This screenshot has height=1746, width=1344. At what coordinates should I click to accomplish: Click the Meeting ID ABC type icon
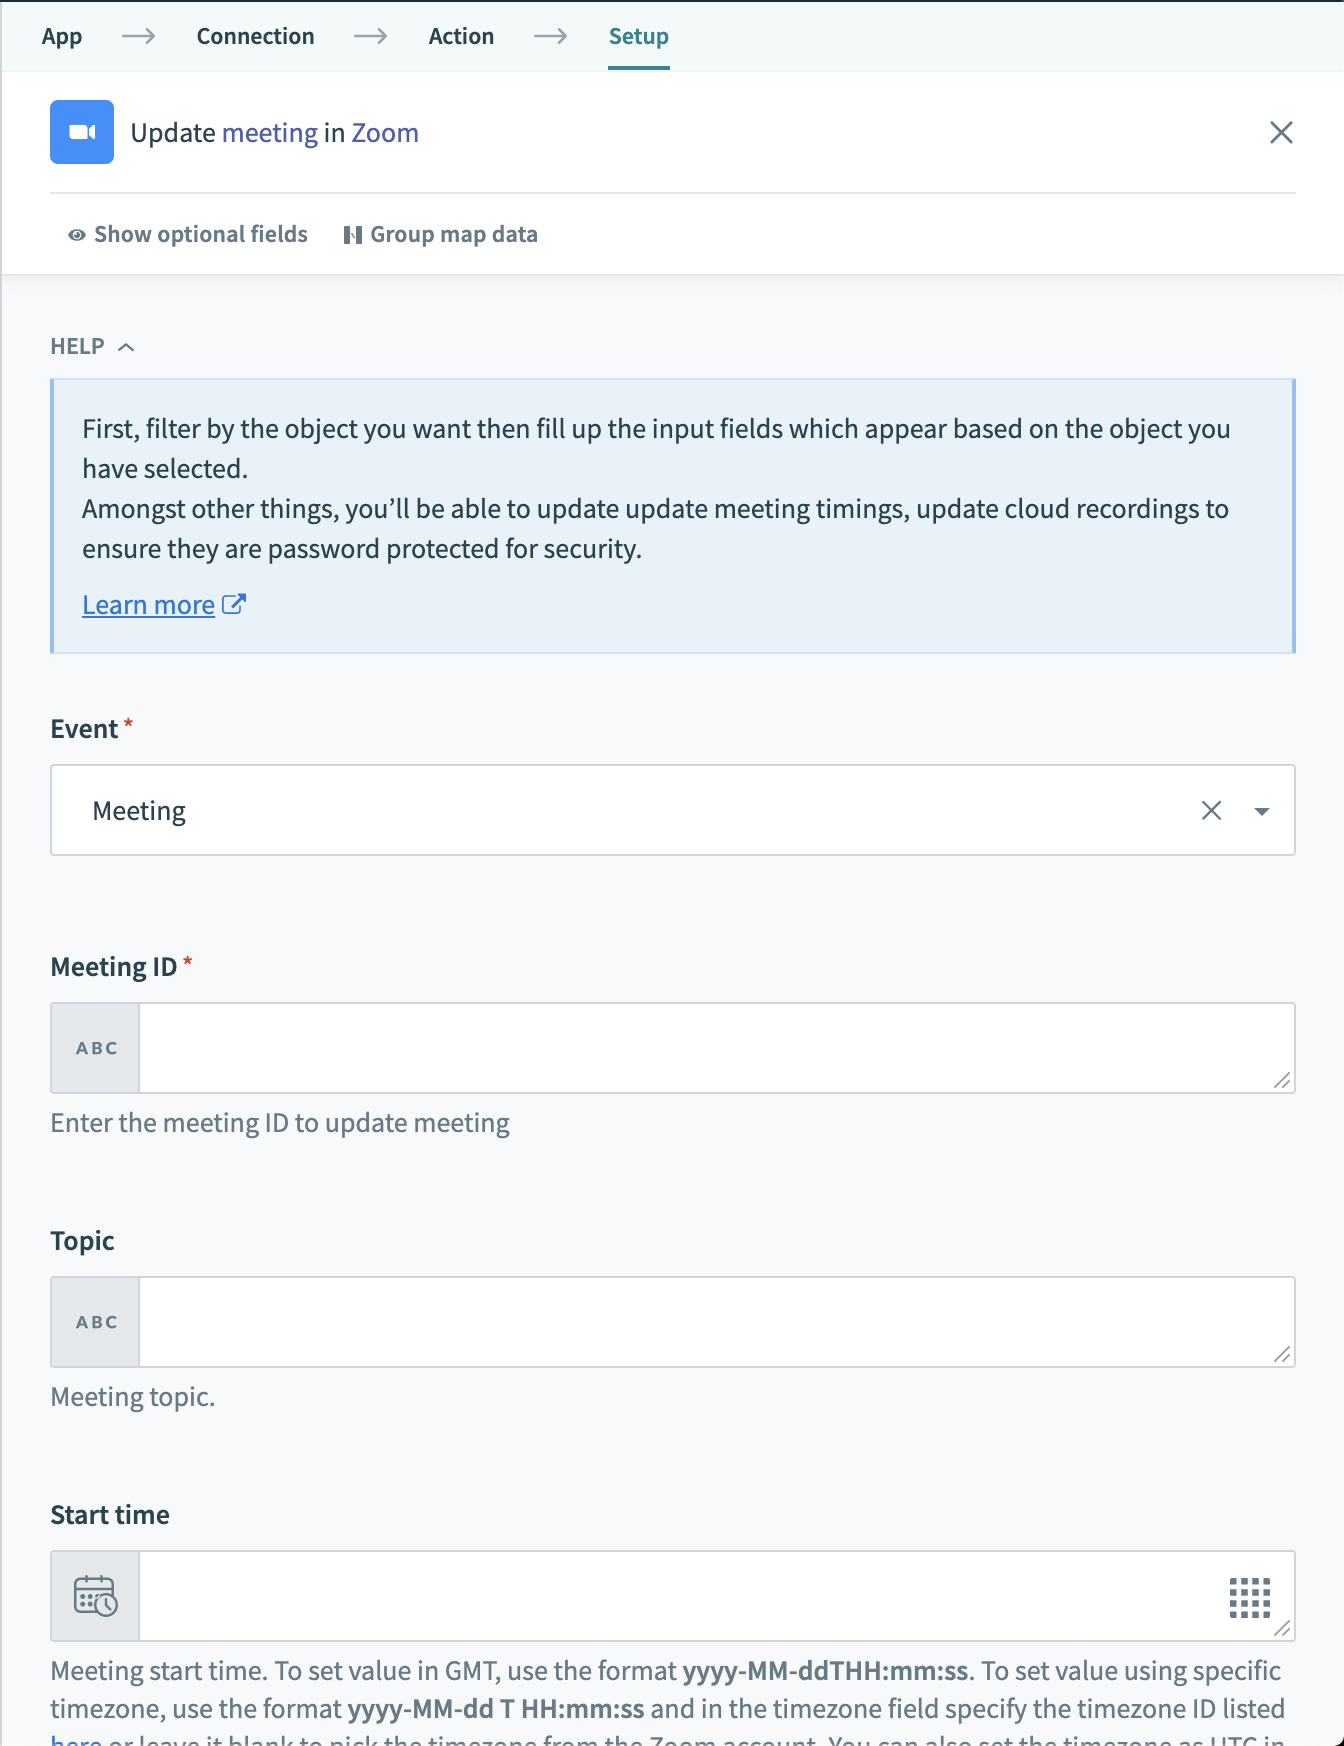pyautogui.click(x=96, y=1048)
